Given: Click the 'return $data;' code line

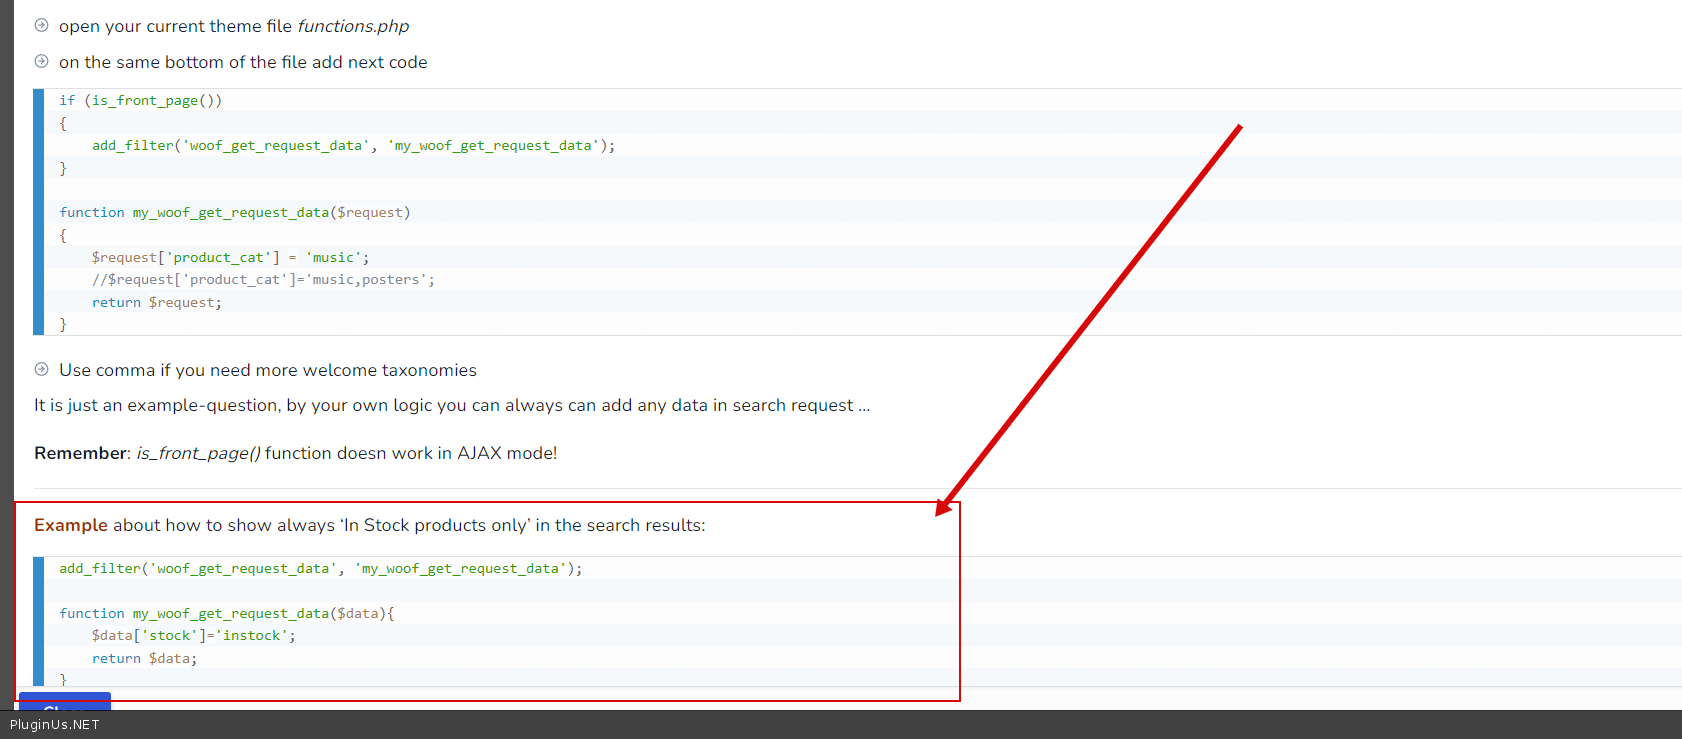Looking at the screenshot, I should (x=144, y=659).
